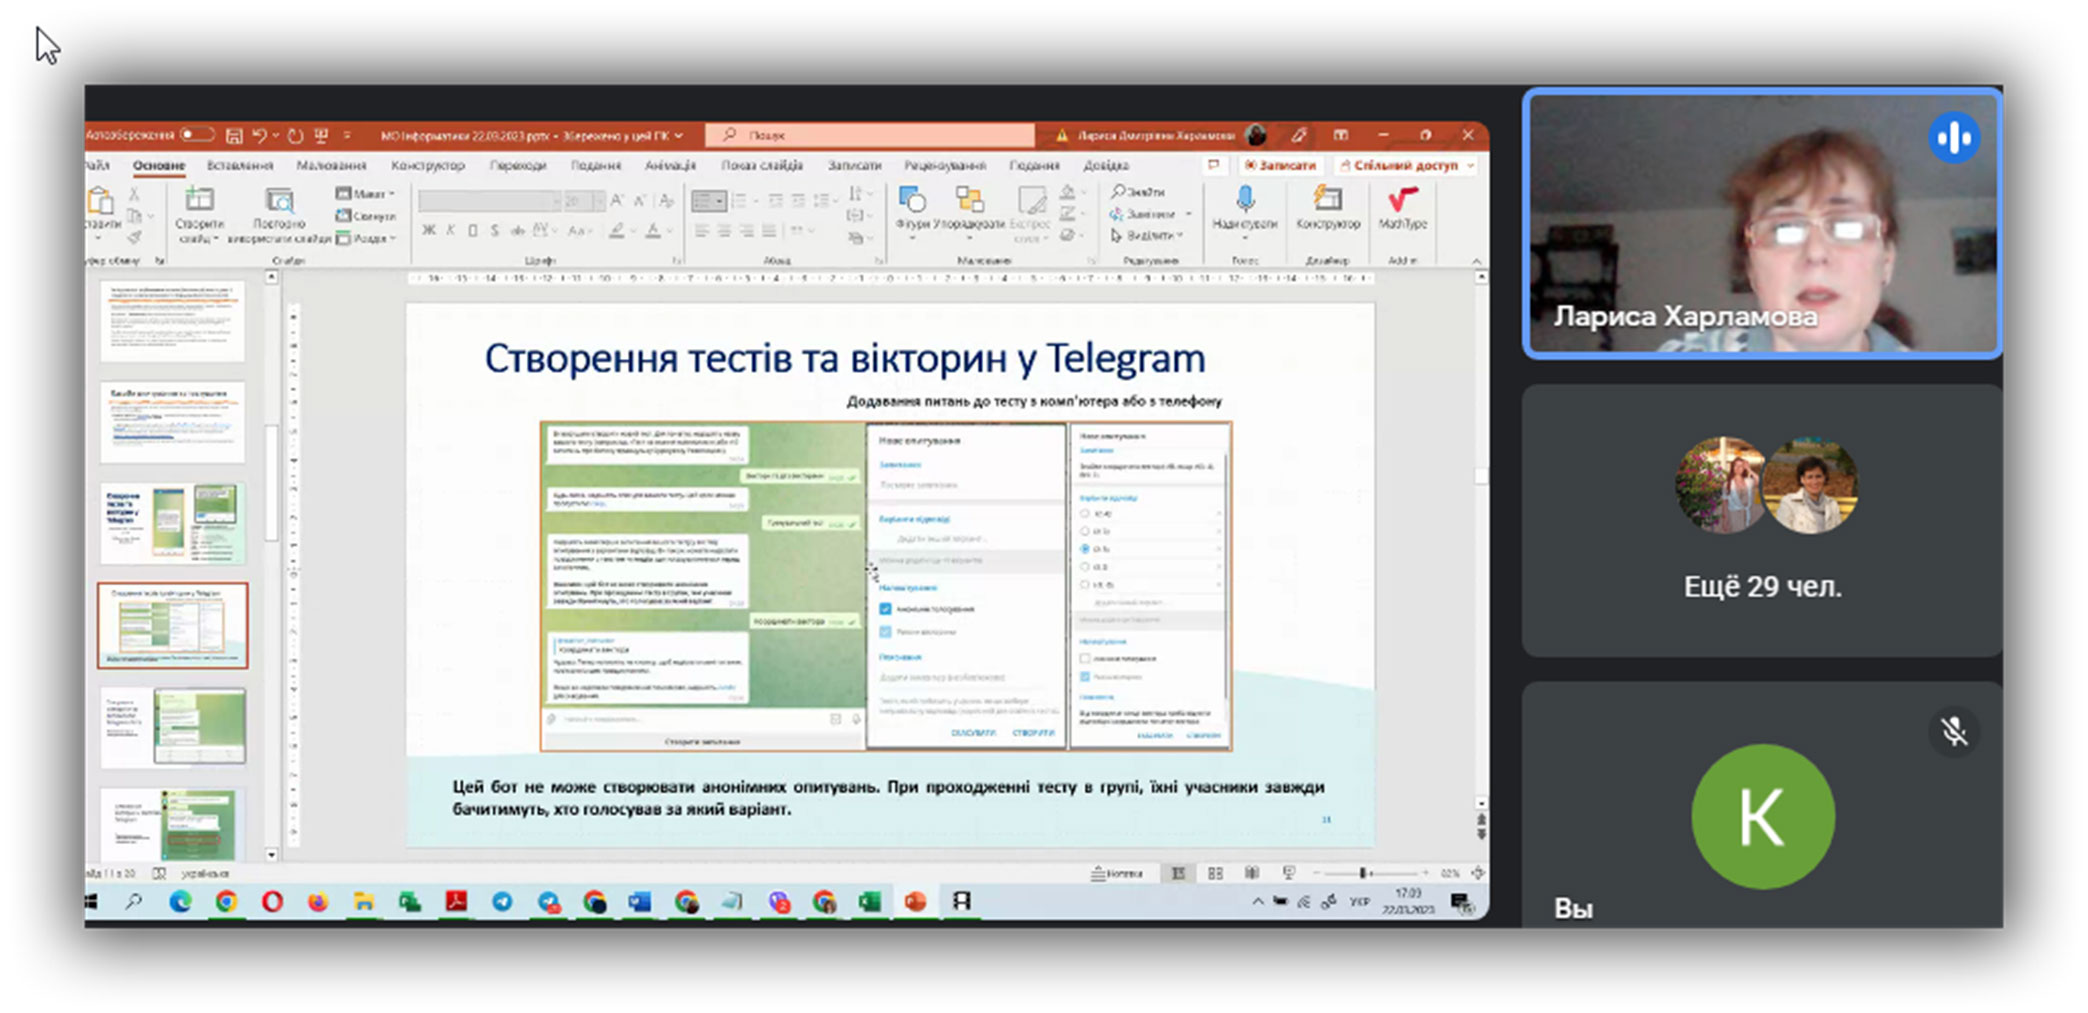Click the clear formatting icon
Image resolution: width=2088 pixels, height=1013 pixels.
[x=667, y=201]
